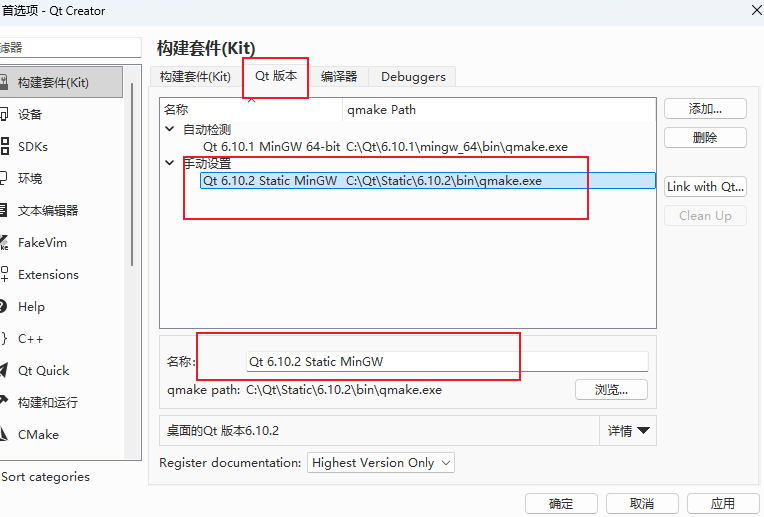Close the preferences dialog with X

click(x=756, y=10)
